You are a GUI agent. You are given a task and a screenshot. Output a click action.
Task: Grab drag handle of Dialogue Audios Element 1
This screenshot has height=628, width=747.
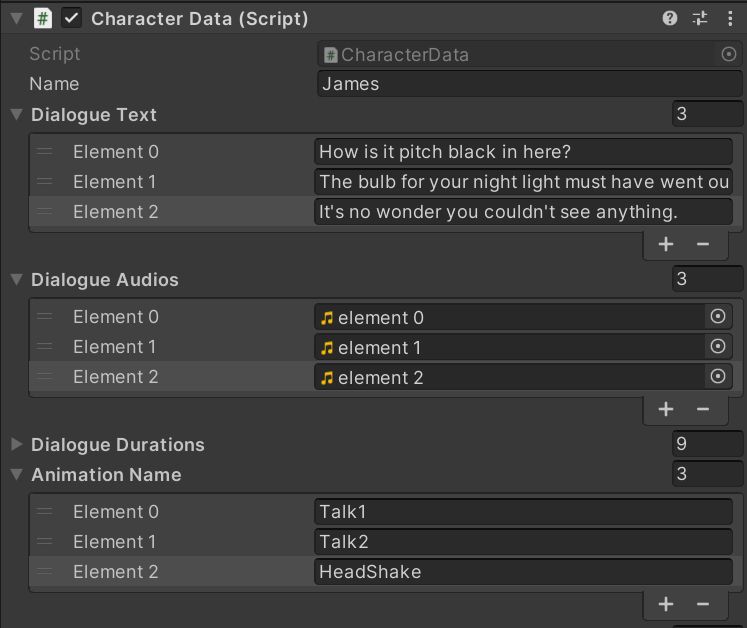pyautogui.click(x=45, y=346)
